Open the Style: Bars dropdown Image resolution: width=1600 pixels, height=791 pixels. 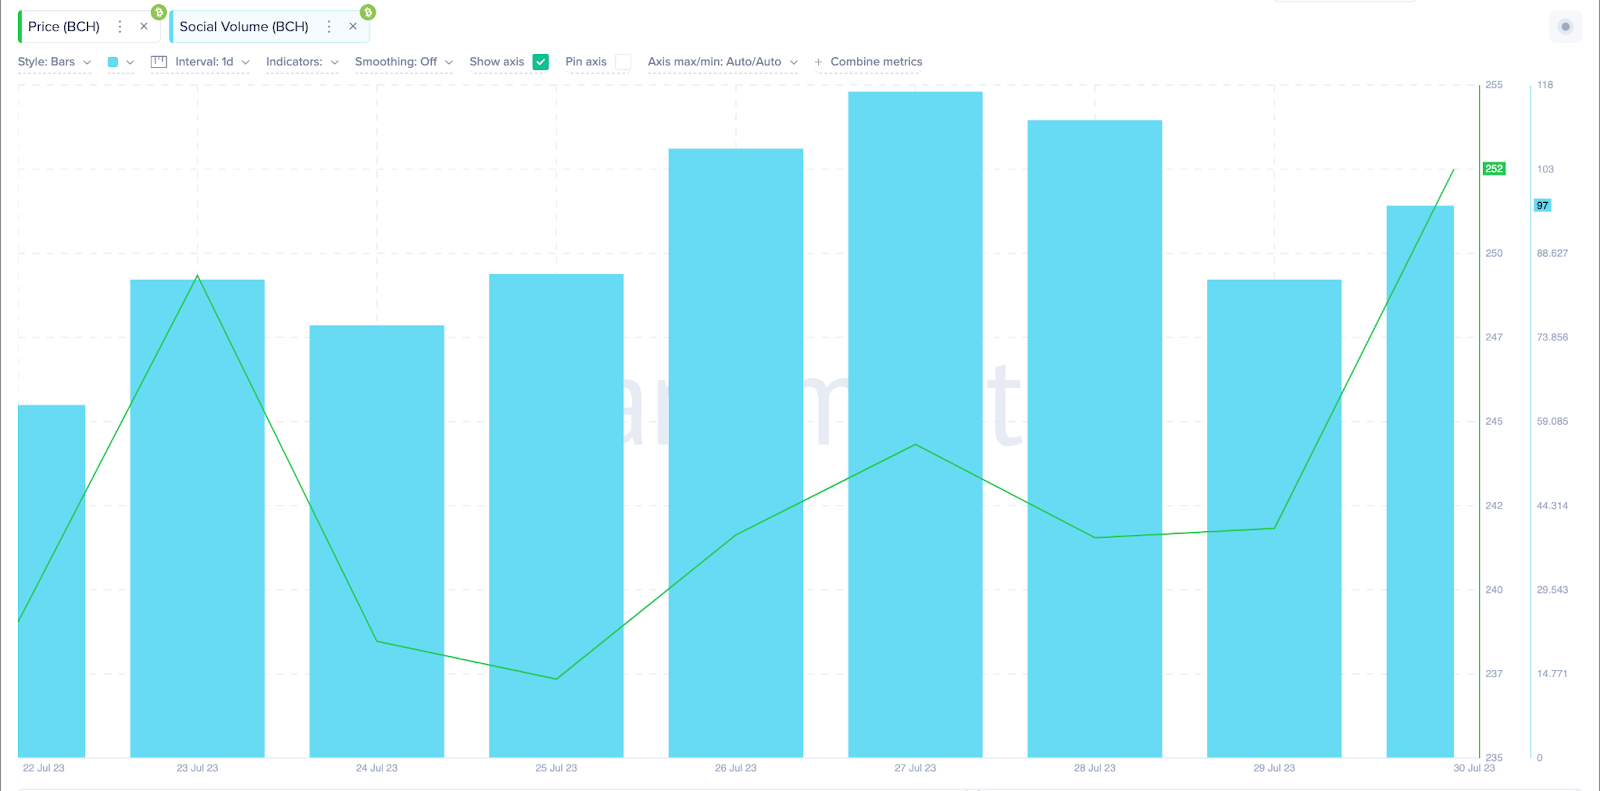point(55,62)
